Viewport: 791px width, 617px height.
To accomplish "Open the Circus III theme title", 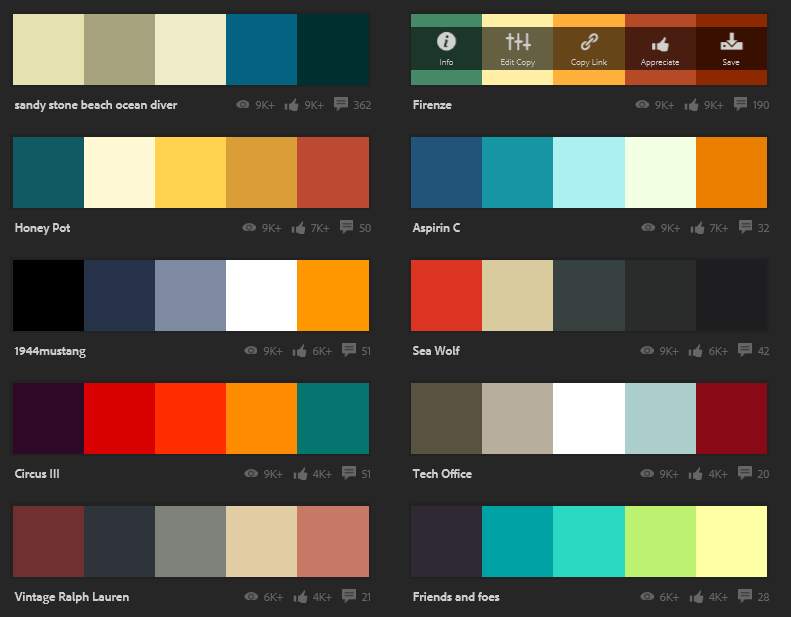I will click(37, 474).
